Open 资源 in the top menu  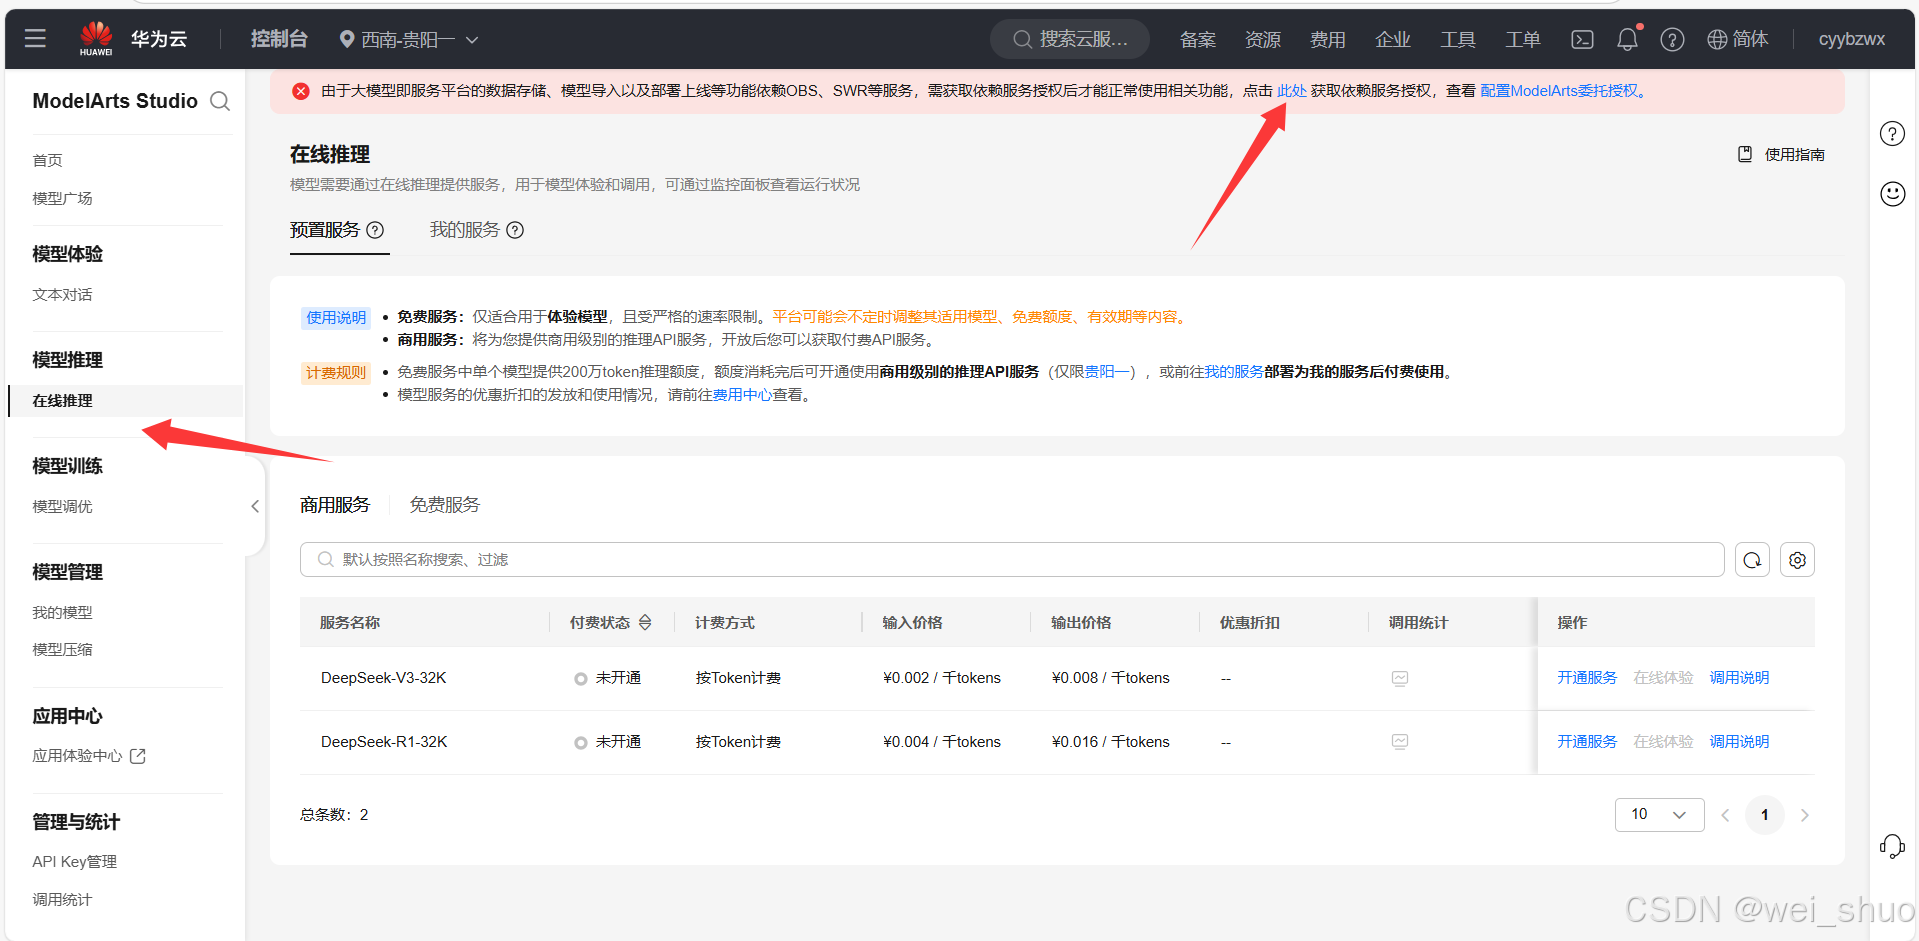coord(1263,39)
